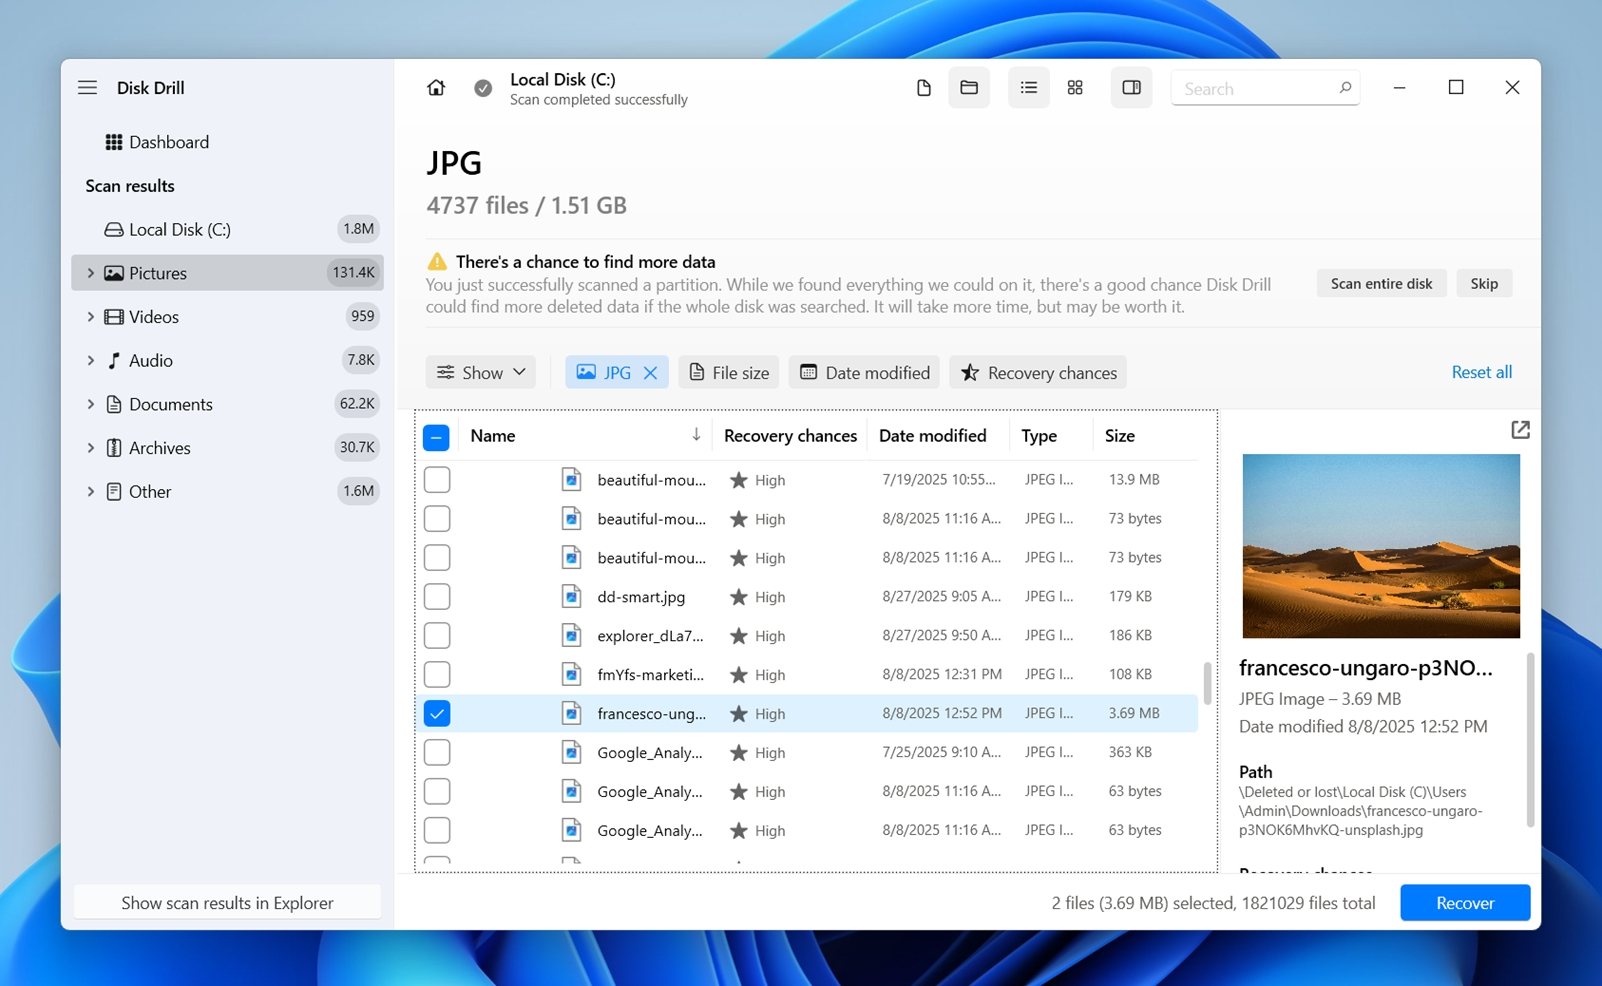Open folder browsing view
1602x986 pixels.
coord(968,87)
